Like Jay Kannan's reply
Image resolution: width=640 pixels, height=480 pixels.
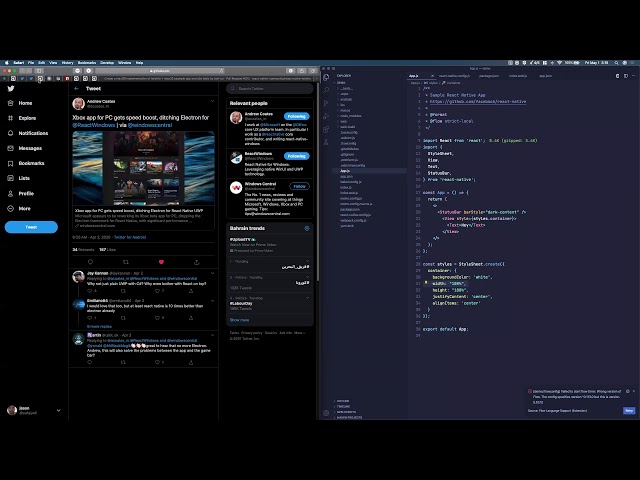click(x=158, y=291)
